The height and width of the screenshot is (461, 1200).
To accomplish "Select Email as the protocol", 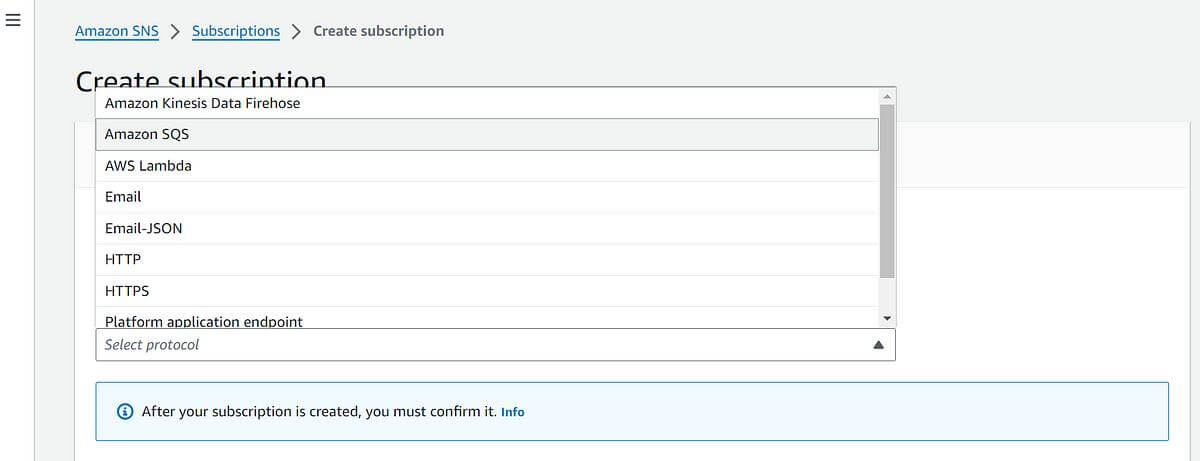I will (x=487, y=197).
